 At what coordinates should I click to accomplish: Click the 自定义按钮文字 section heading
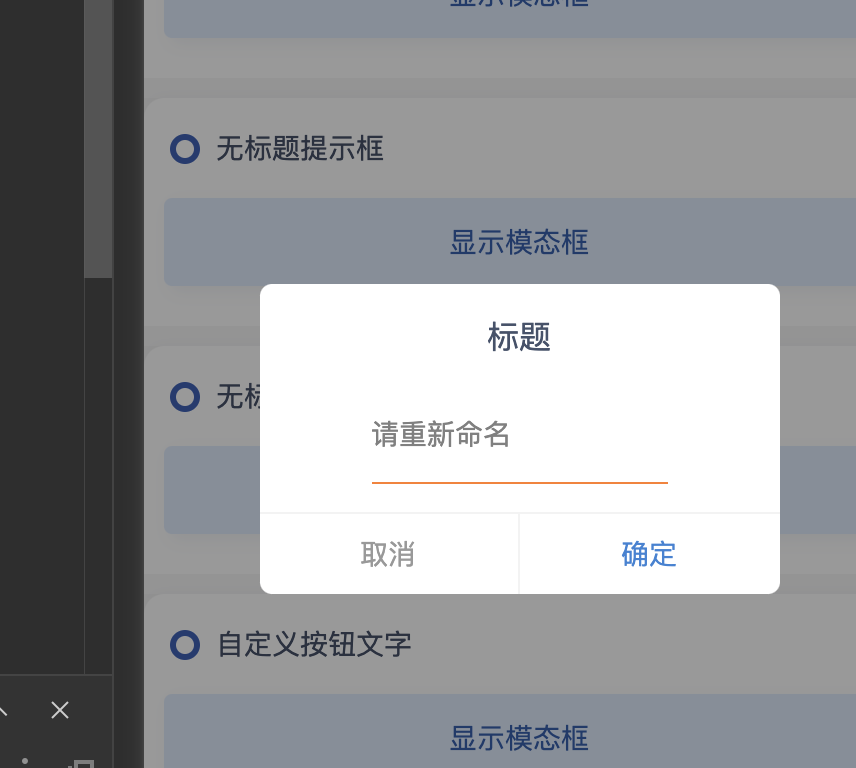point(314,645)
